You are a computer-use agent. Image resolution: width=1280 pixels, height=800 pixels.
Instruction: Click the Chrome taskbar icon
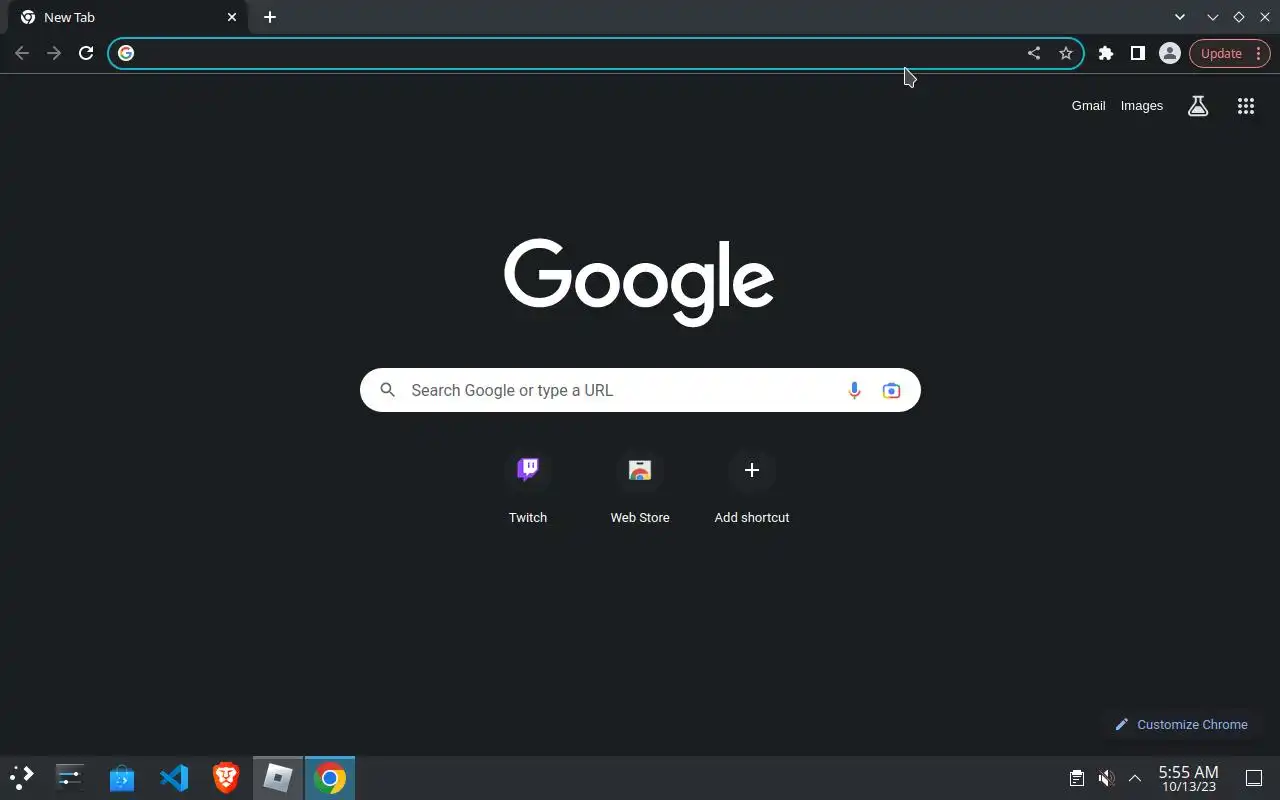330,777
